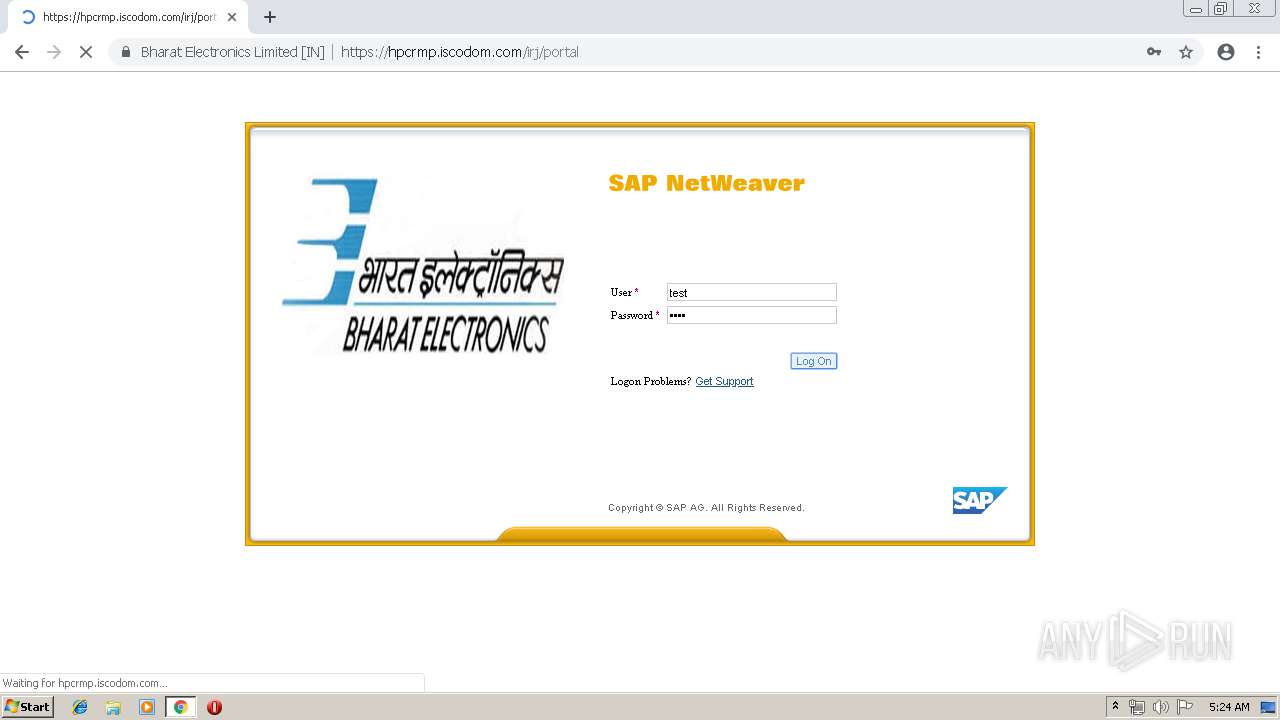Open the Chrome three-dot menu
Screen dimensions: 1280x720
pyautogui.click(x=1259, y=52)
